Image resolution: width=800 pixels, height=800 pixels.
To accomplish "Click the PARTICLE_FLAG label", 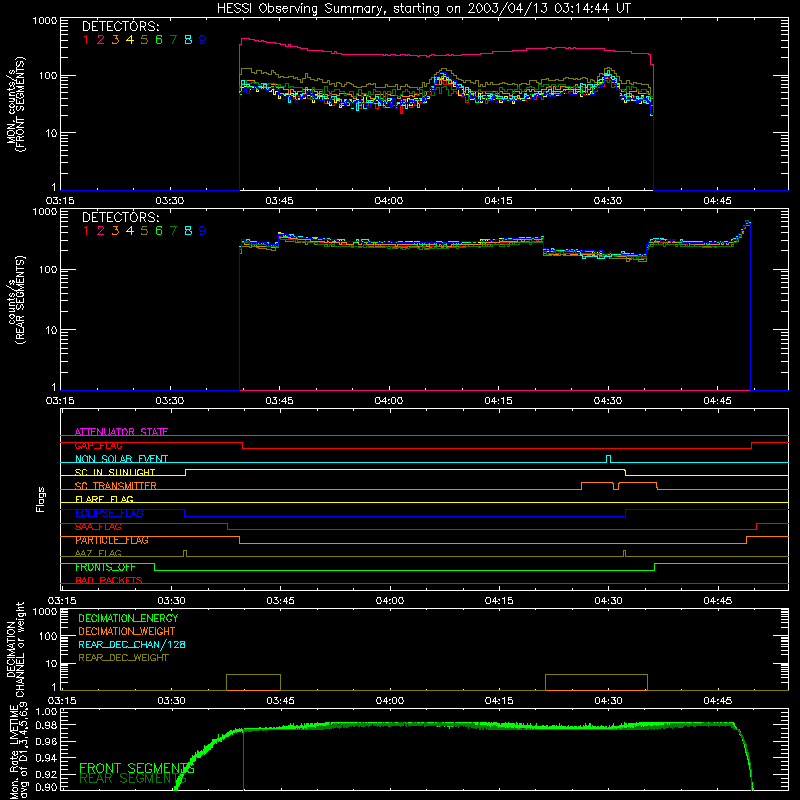I will point(112,540).
